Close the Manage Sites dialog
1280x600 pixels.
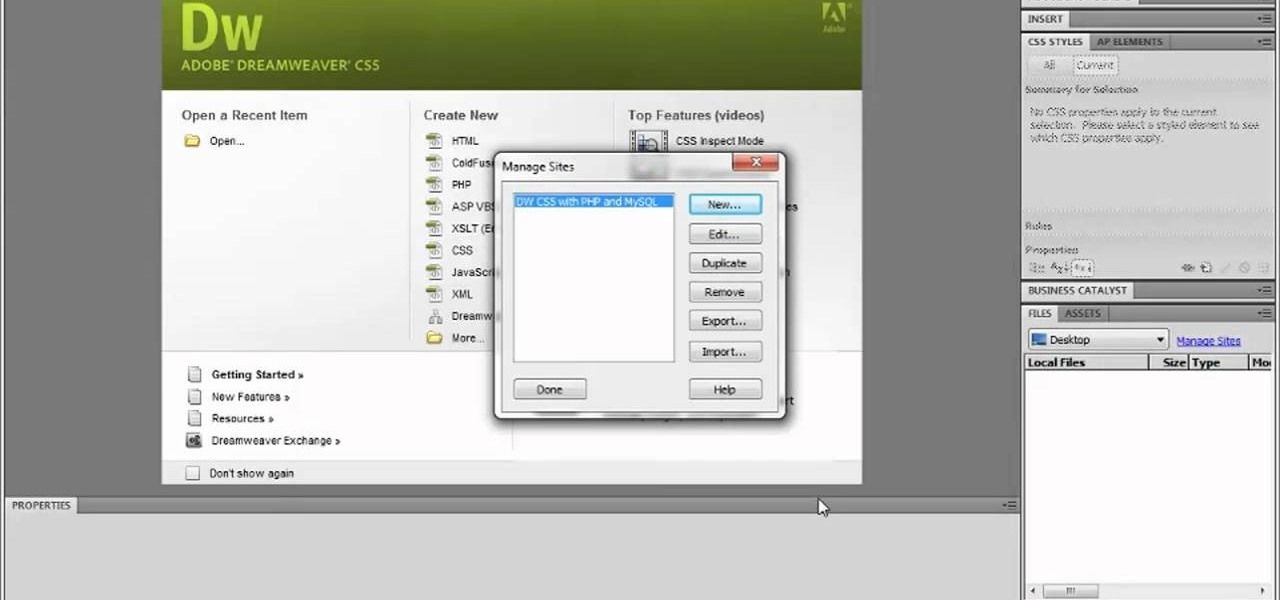coord(755,163)
